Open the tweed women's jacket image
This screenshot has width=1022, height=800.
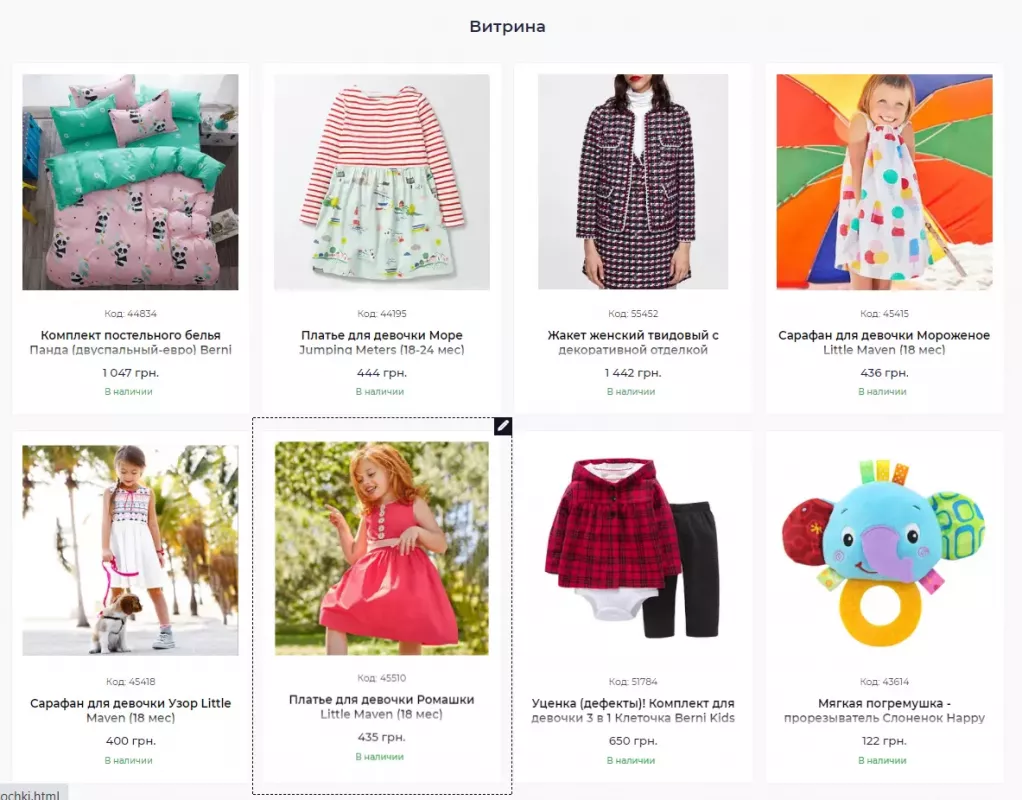[633, 182]
